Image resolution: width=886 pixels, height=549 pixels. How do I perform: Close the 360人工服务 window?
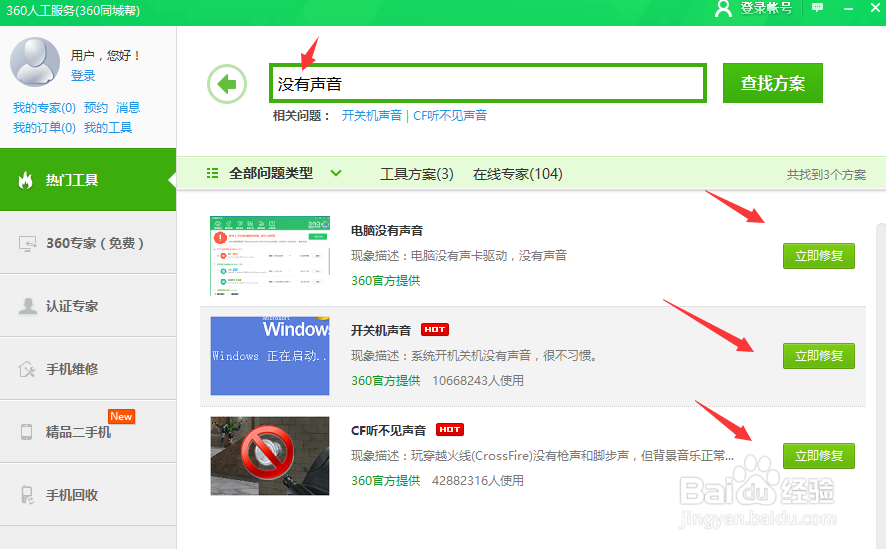[875, 7]
